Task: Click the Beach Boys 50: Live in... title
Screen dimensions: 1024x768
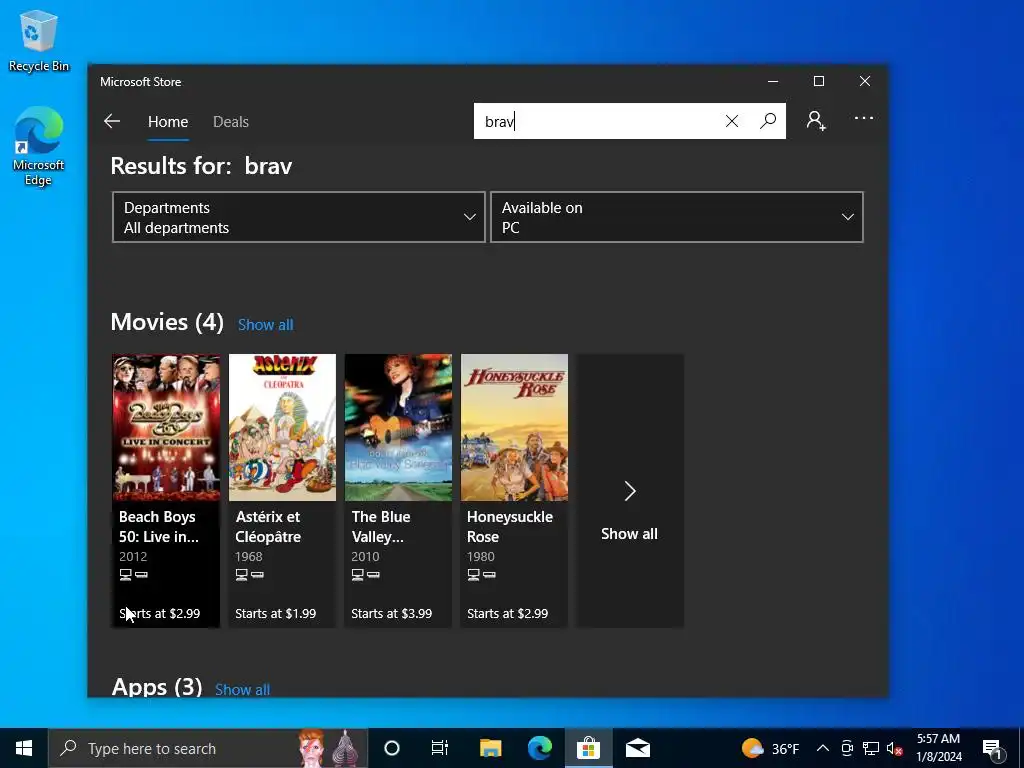Action: [159, 526]
